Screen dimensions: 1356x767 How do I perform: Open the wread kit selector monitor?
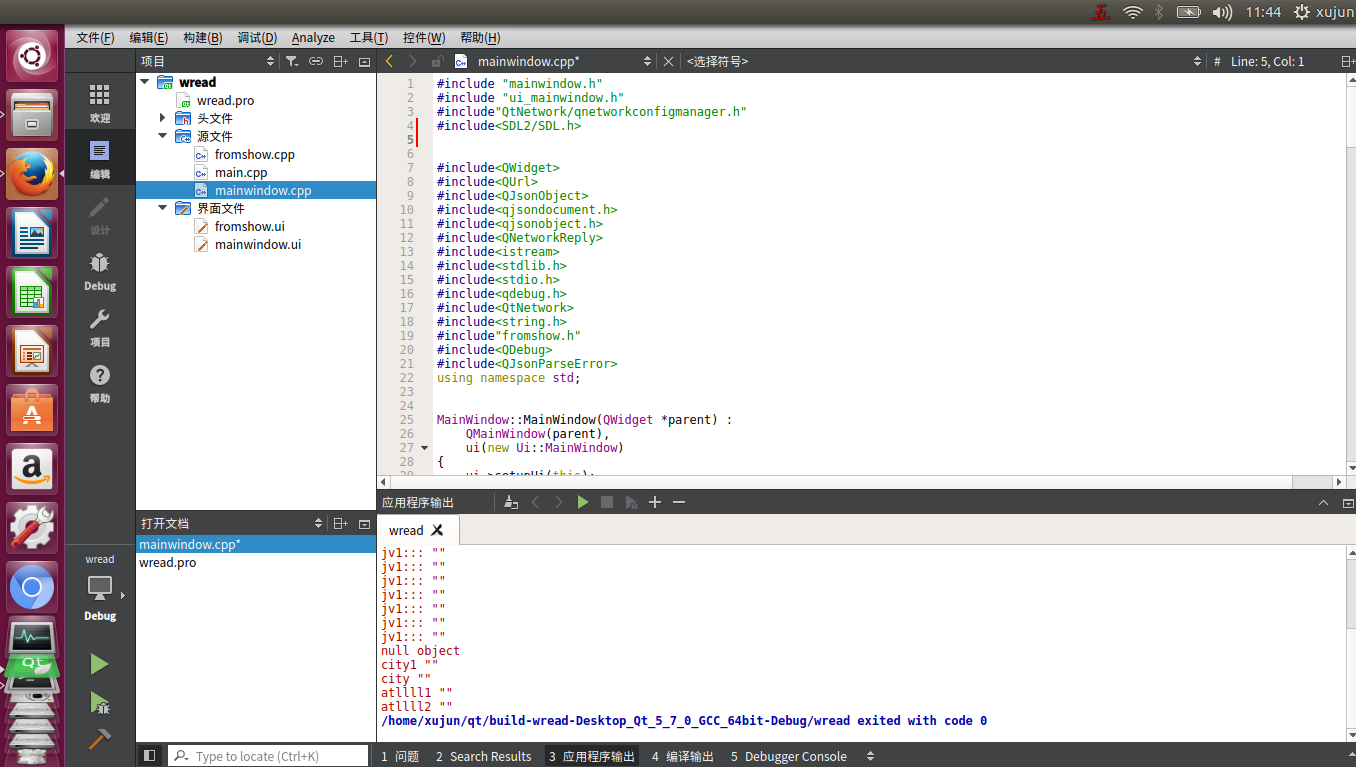pyautogui.click(x=99, y=588)
